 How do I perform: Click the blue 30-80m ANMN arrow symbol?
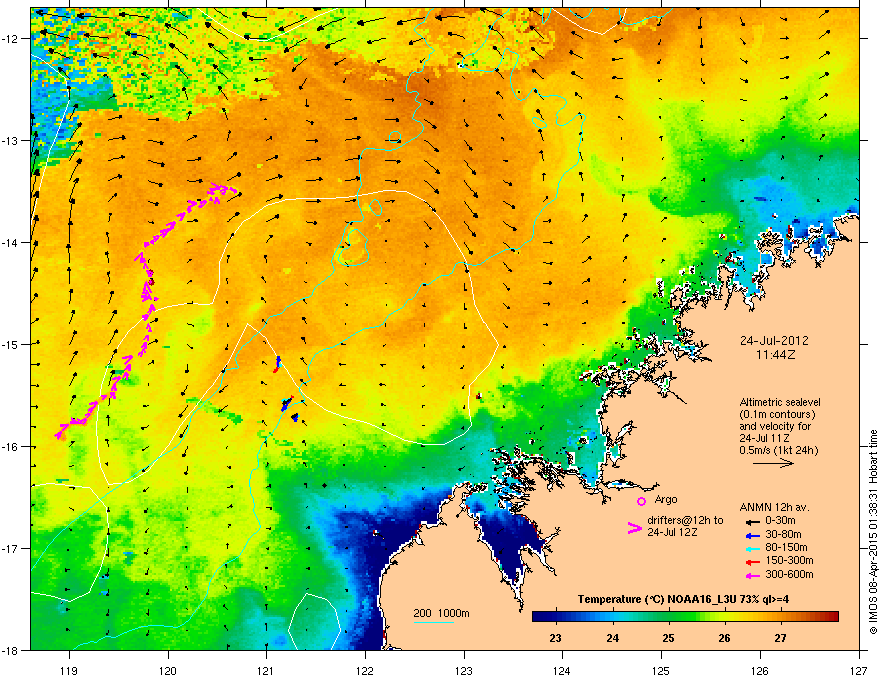(x=751, y=535)
